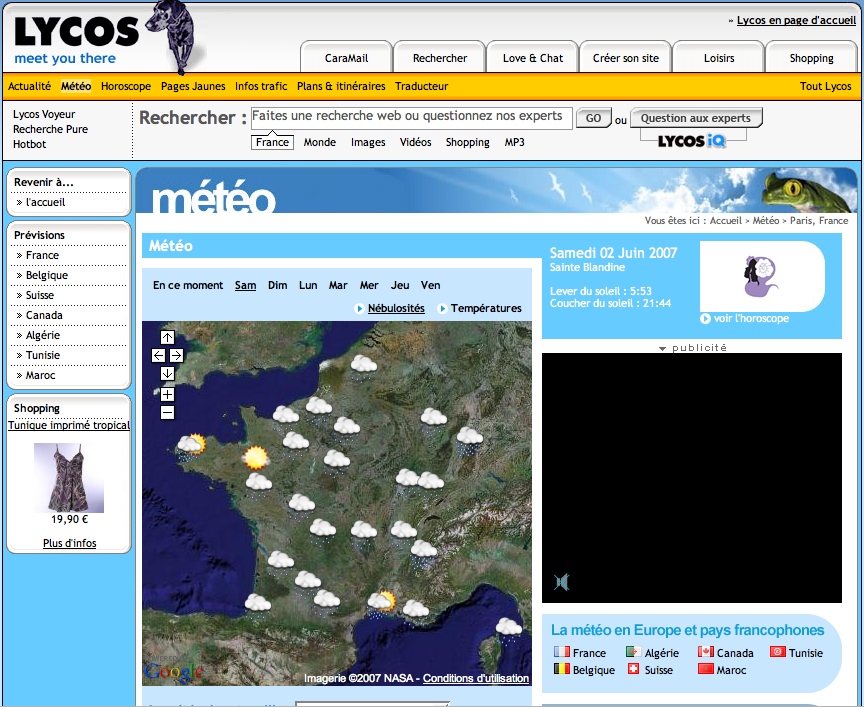
Task: Click the Lycos iQ logo
Action: click(x=692, y=141)
